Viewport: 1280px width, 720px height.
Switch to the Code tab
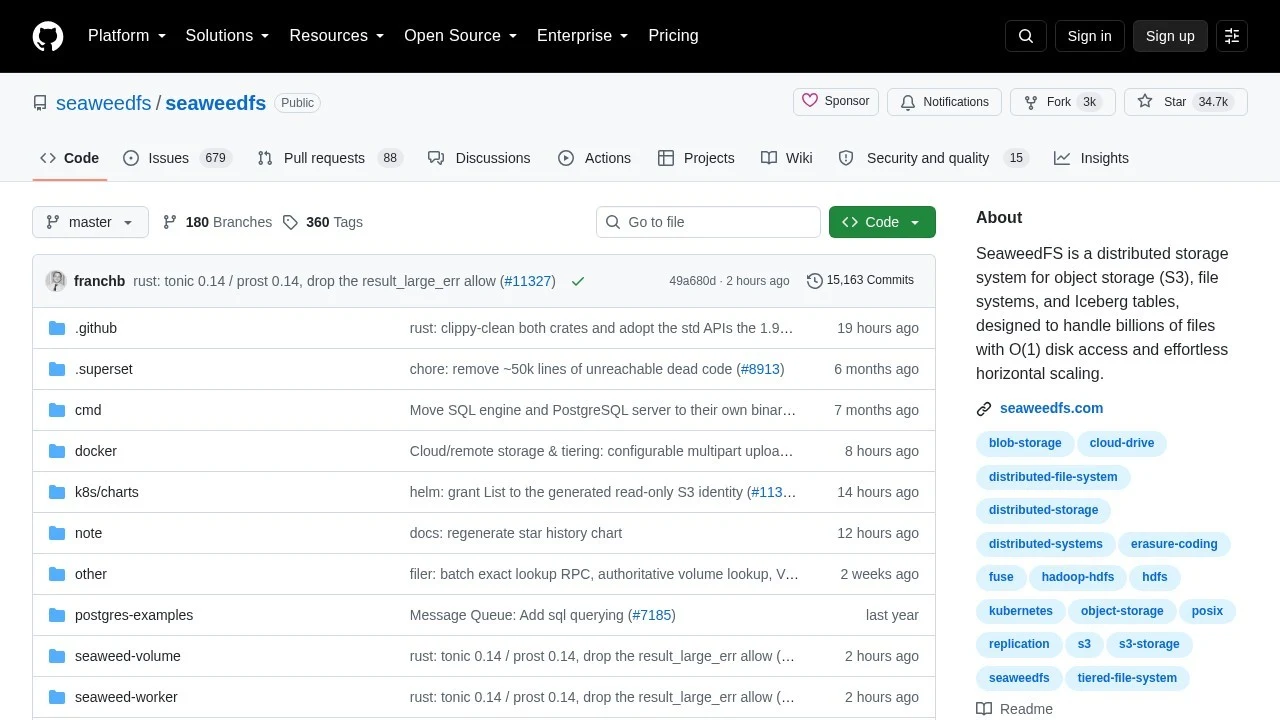coord(70,158)
